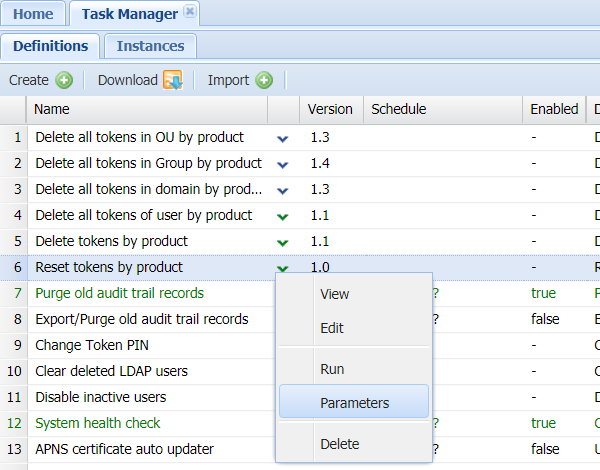Image resolution: width=600 pixels, height=470 pixels.
Task: Choose View from the context menu
Action: click(334, 294)
